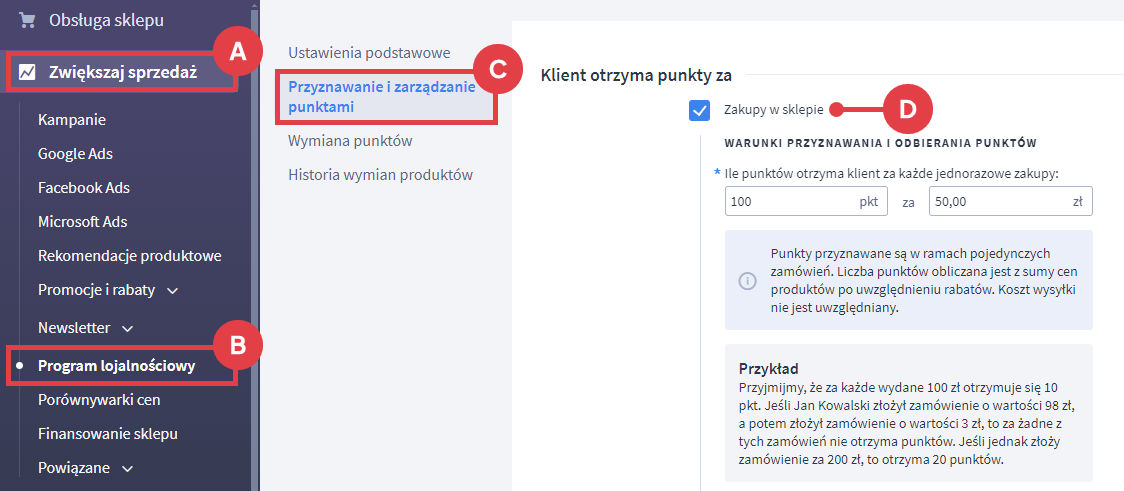This screenshot has width=1124, height=491.
Task: Open Facebook Ads in the sidebar
Action: click(x=84, y=188)
